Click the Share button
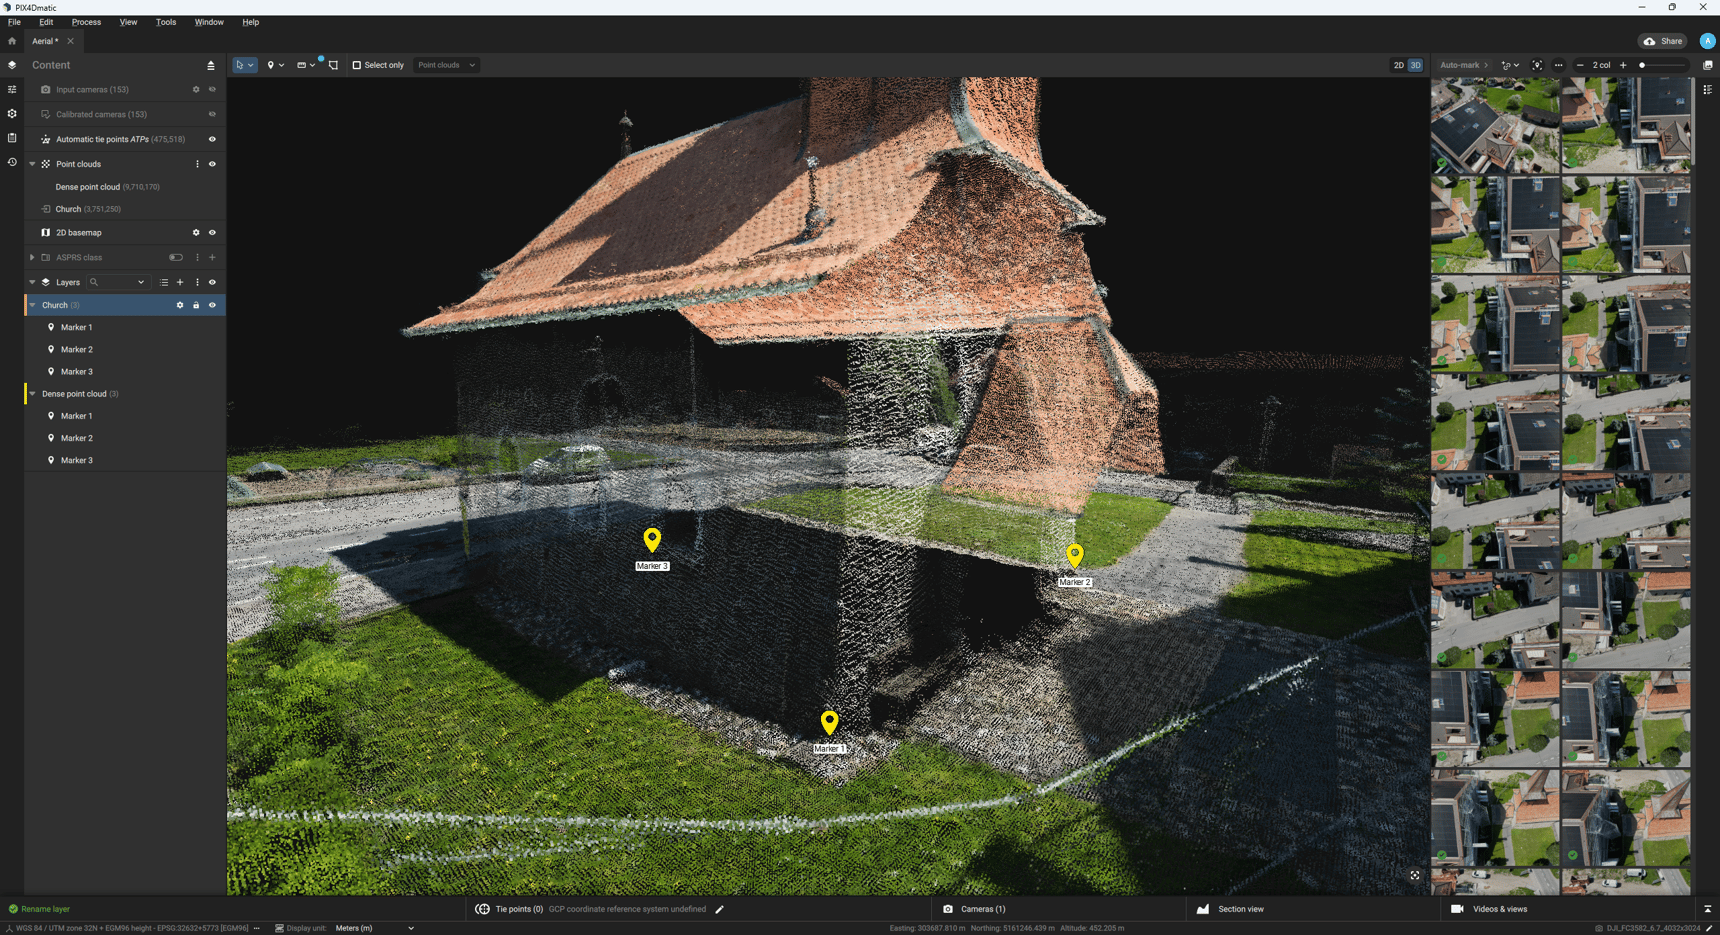 [1663, 41]
